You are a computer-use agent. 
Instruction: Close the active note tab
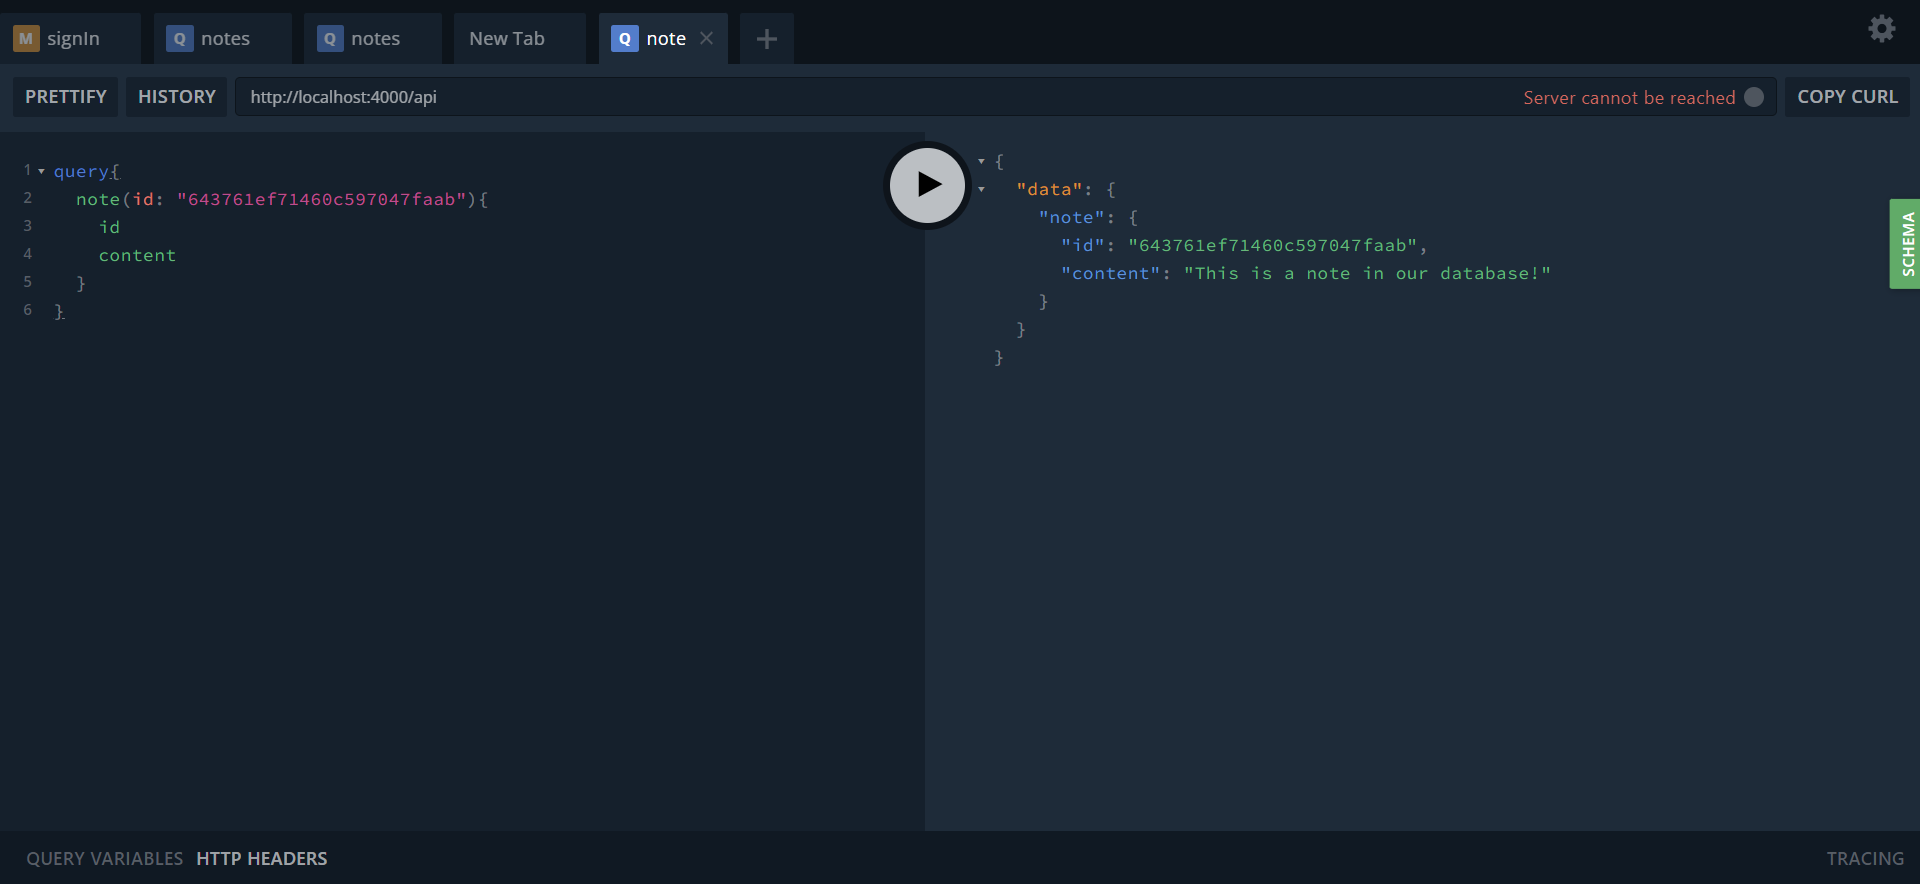pyautogui.click(x=706, y=38)
